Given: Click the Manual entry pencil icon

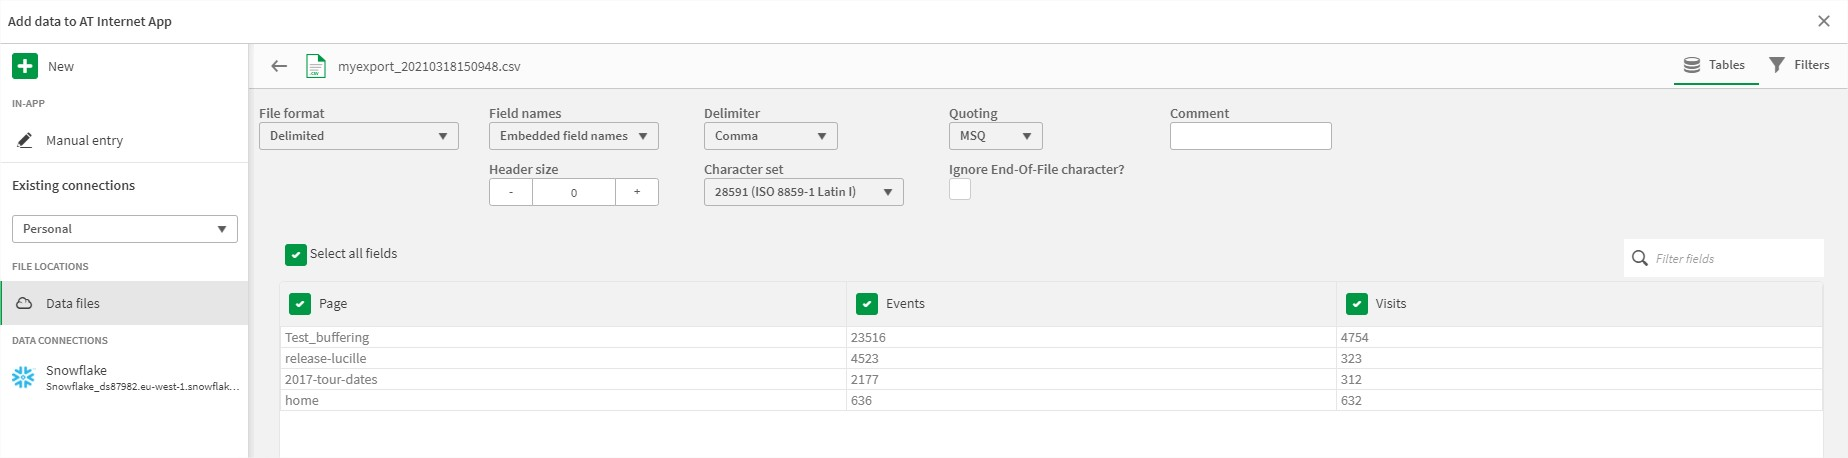Looking at the screenshot, I should coord(25,141).
